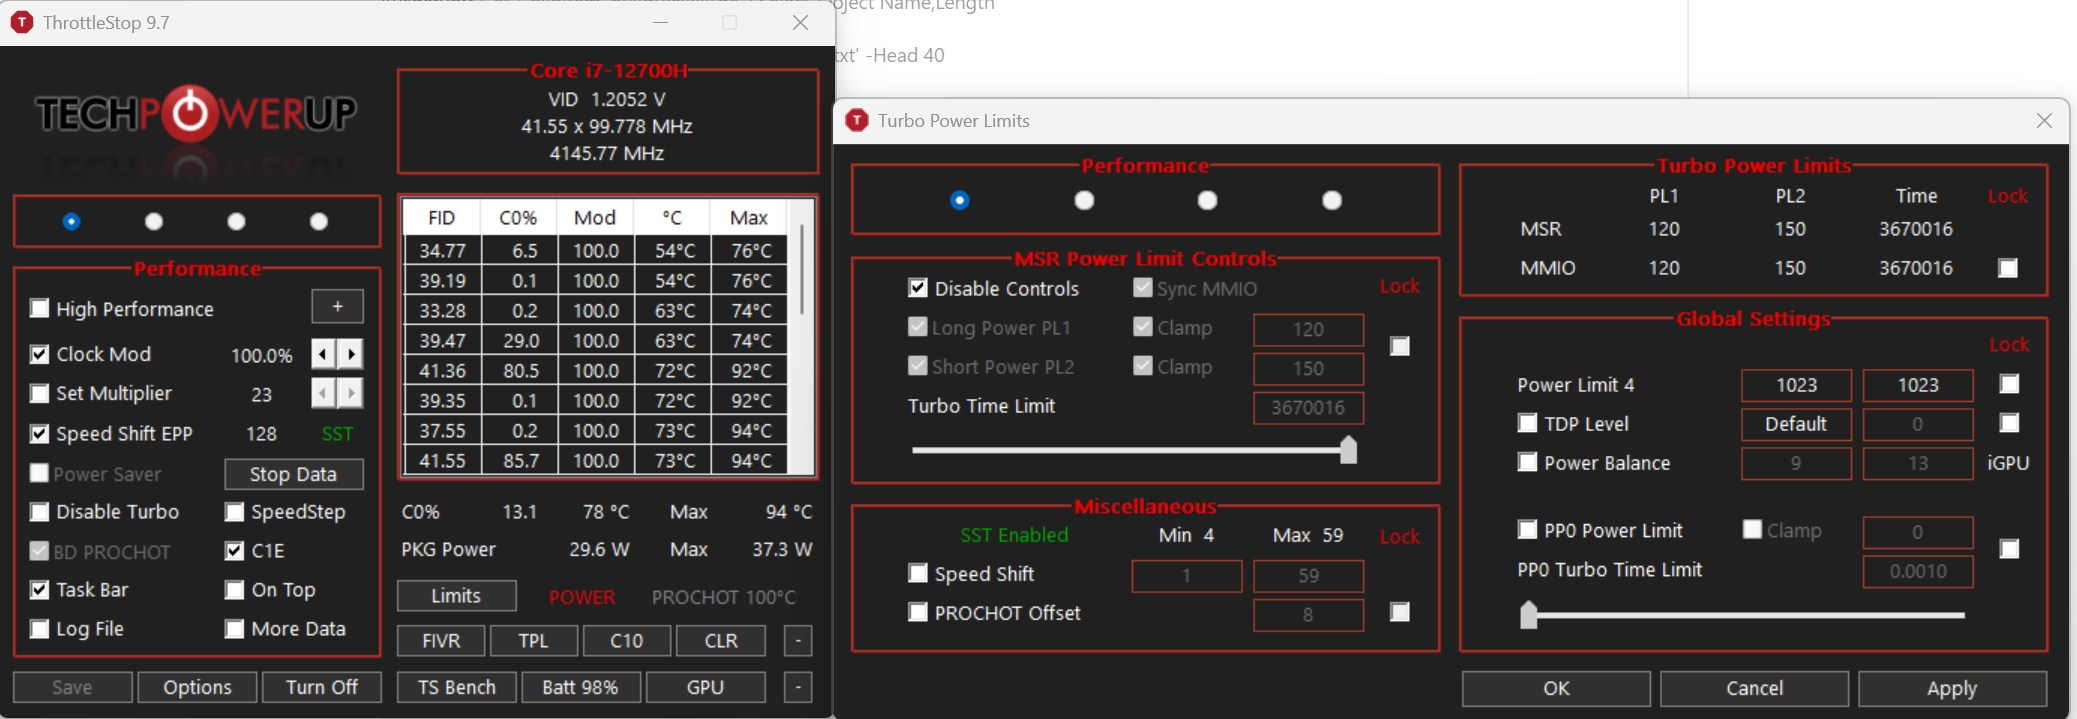Enable Speed Shift in Miscellaneous section
The width and height of the screenshot is (2077, 719).
(917, 573)
